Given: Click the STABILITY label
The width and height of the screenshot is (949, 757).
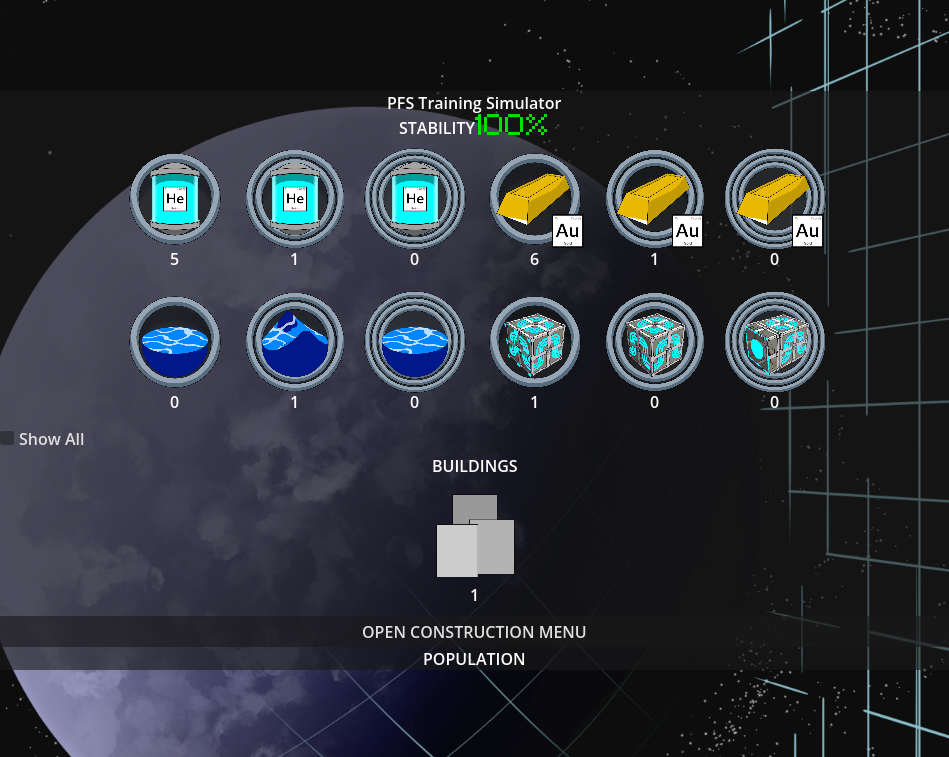Looking at the screenshot, I should [x=437, y=128].
